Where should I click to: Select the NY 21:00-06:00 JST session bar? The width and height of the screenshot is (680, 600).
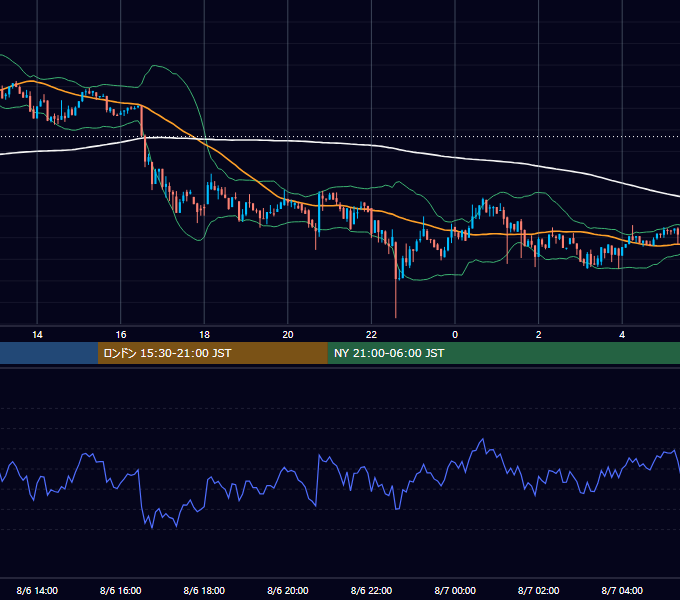point(503,353)
